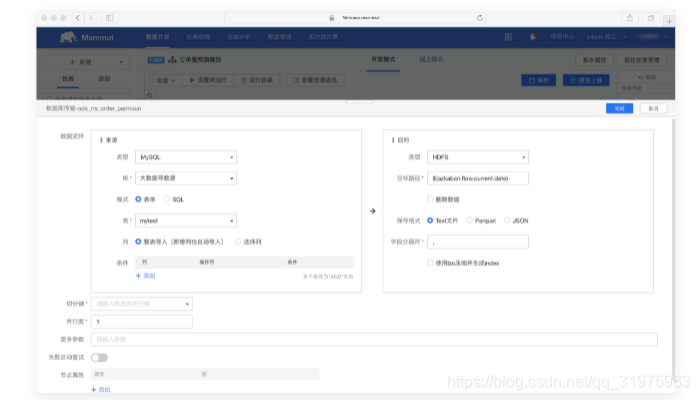Screen dimensions: 700x400
Task: Check the lzo compression index checkbox
Action: tap(430, 263)
